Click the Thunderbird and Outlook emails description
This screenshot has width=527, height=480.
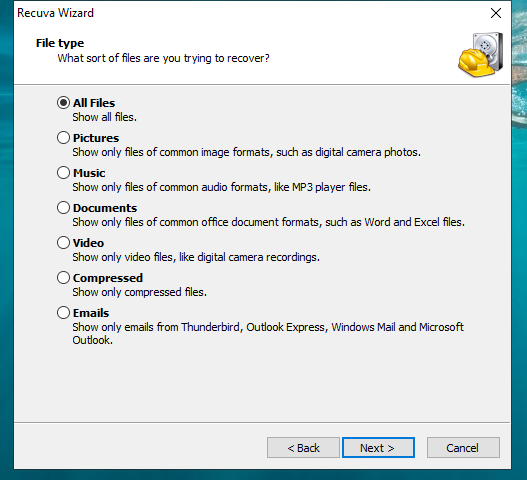[x=268, y=333]
